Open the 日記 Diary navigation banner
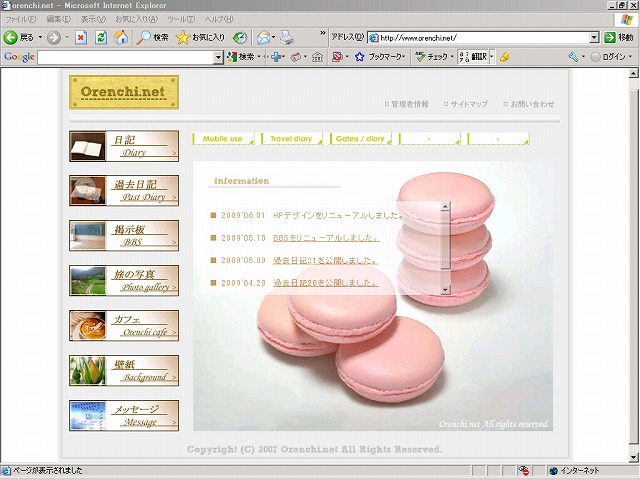 pos(124,146)
